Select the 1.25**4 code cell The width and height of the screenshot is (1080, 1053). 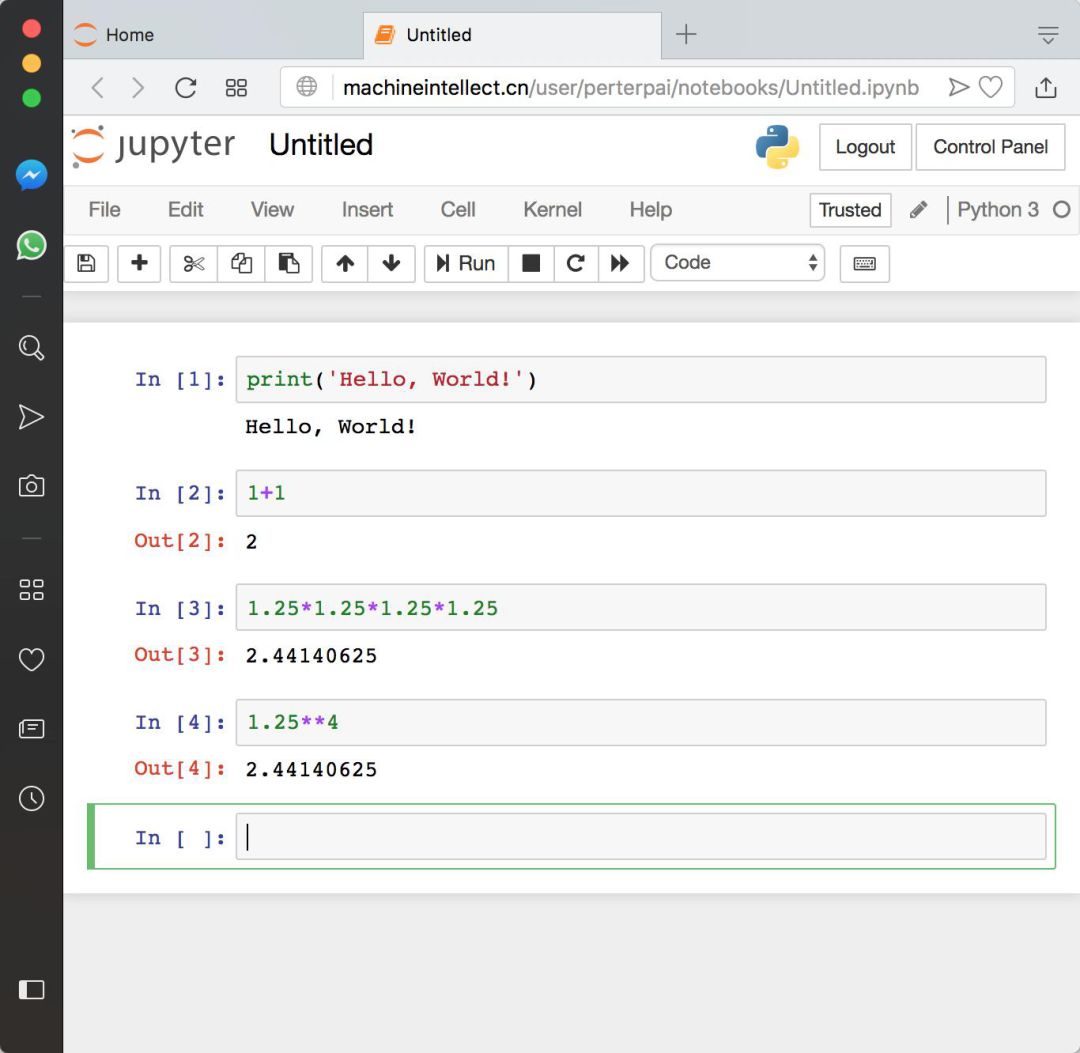click(x=641, y=722)
